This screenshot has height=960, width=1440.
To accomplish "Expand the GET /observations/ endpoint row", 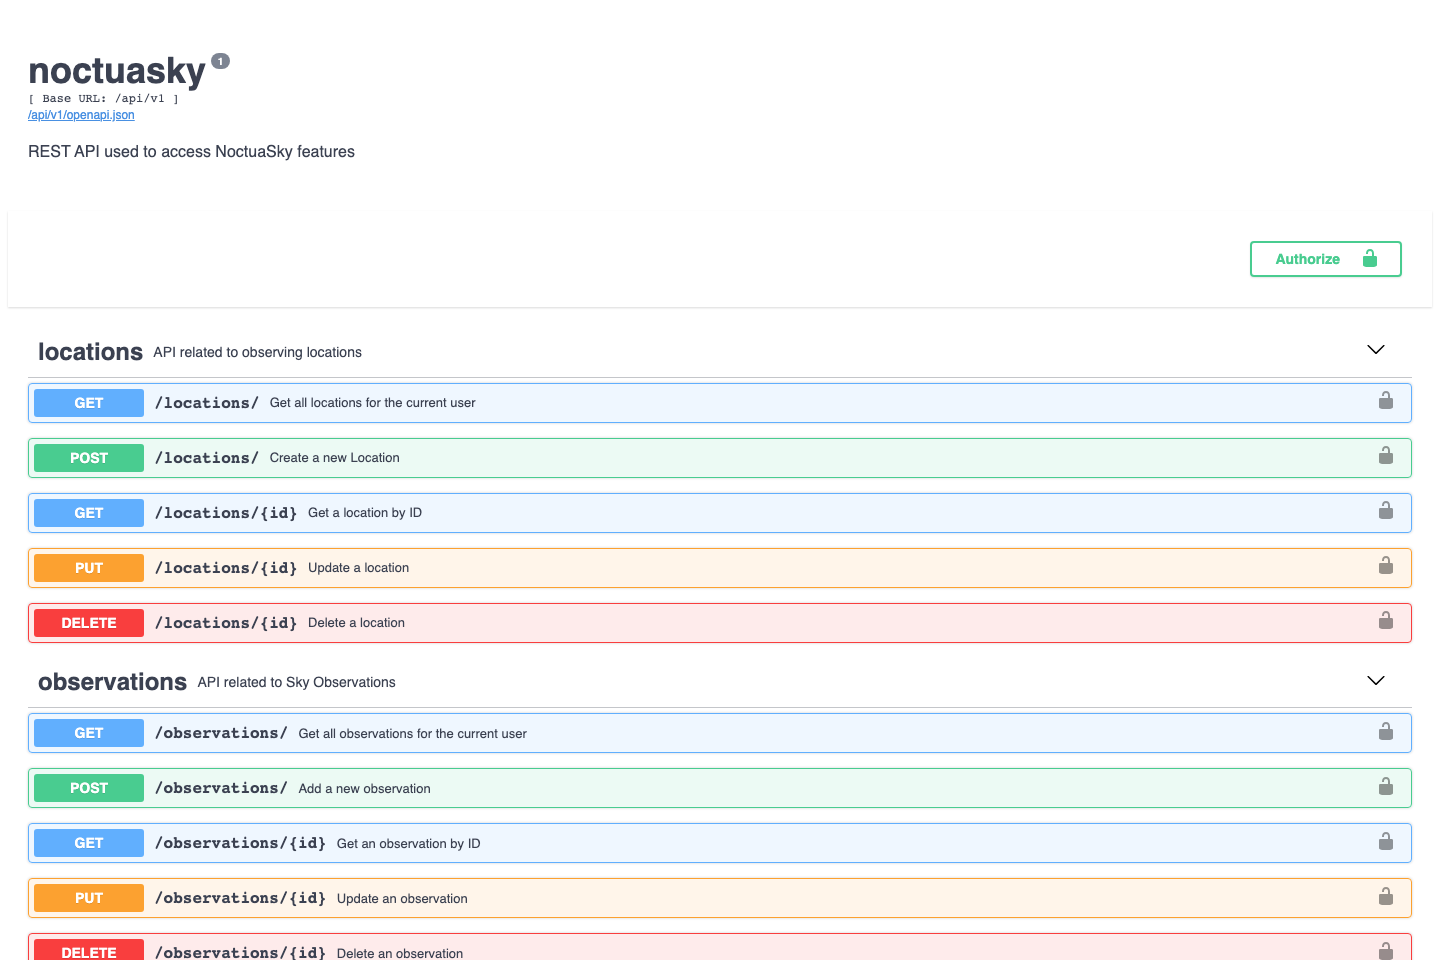I will 600,732.
